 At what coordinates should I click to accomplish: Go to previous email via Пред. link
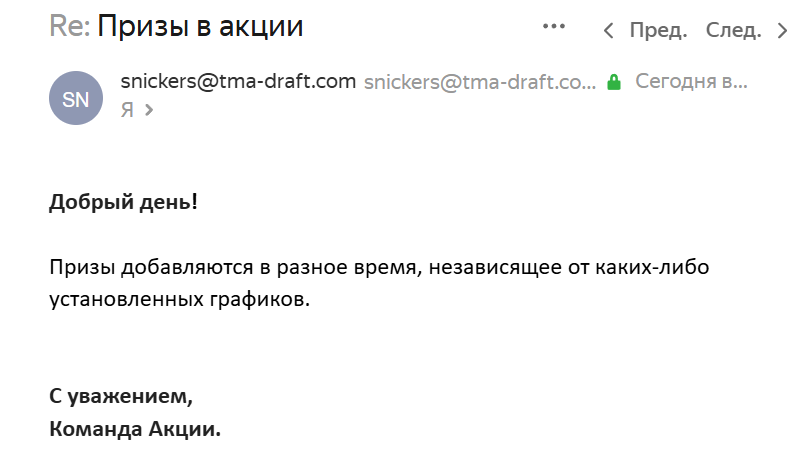coord(658,30)
